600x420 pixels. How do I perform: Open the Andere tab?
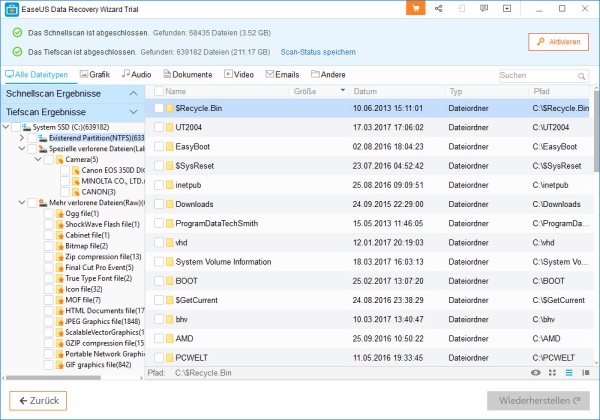(x=328, y=75)
